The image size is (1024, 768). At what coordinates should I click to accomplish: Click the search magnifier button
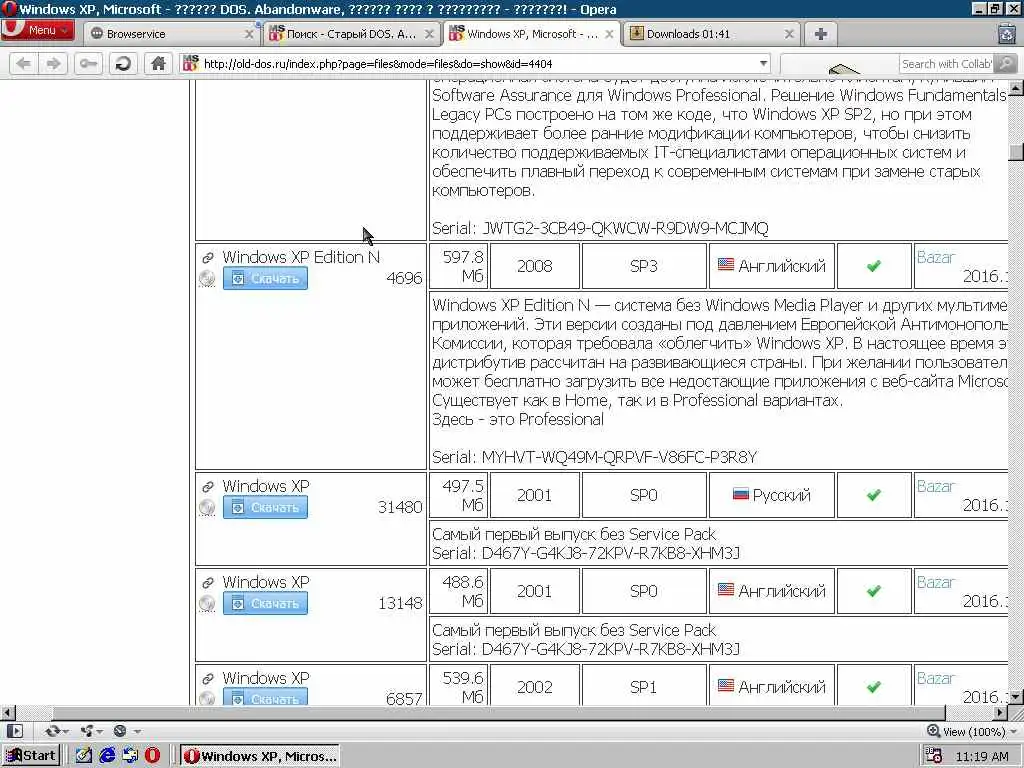point(1006,64)
